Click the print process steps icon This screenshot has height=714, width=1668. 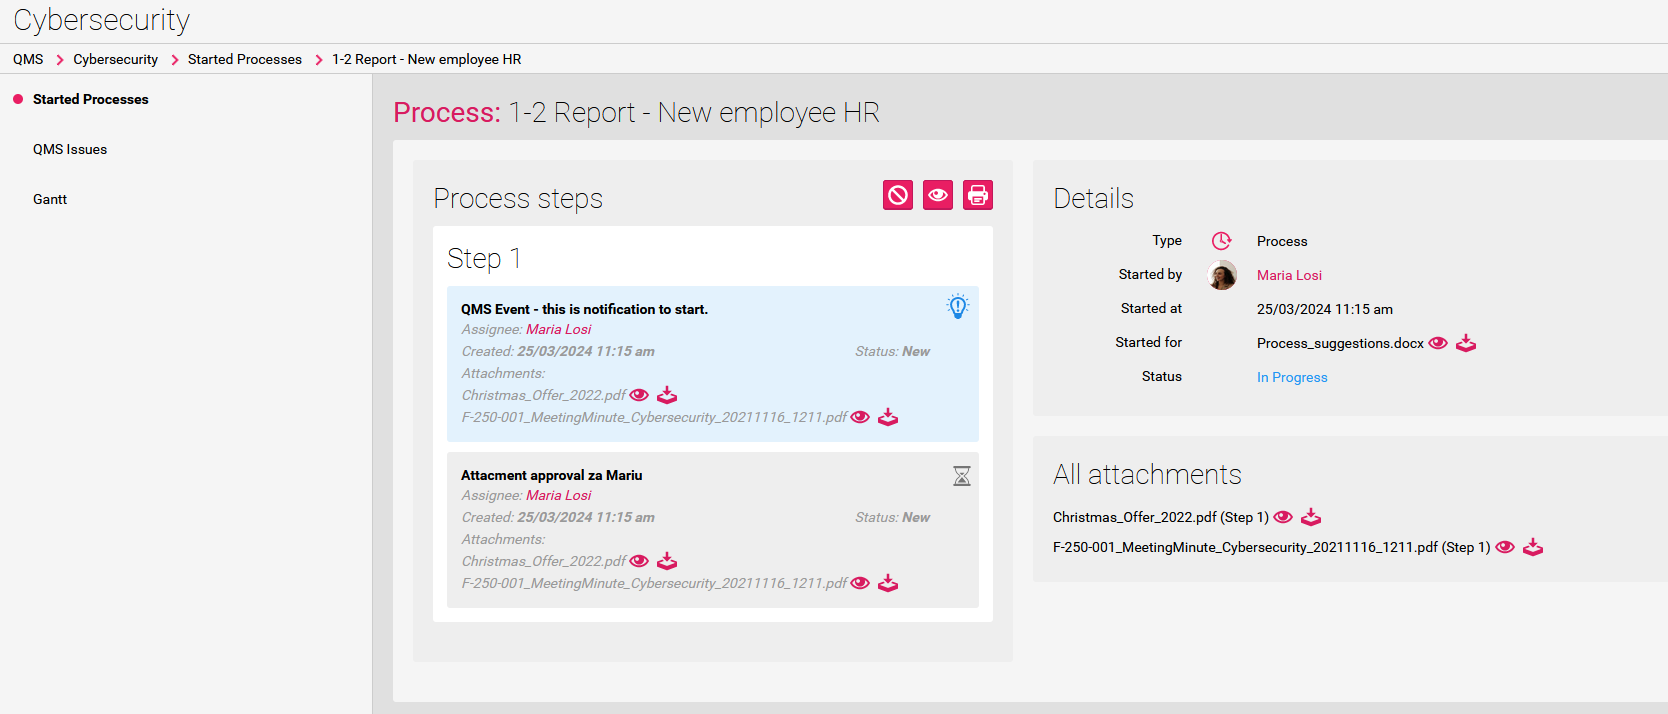click(977, 195)
